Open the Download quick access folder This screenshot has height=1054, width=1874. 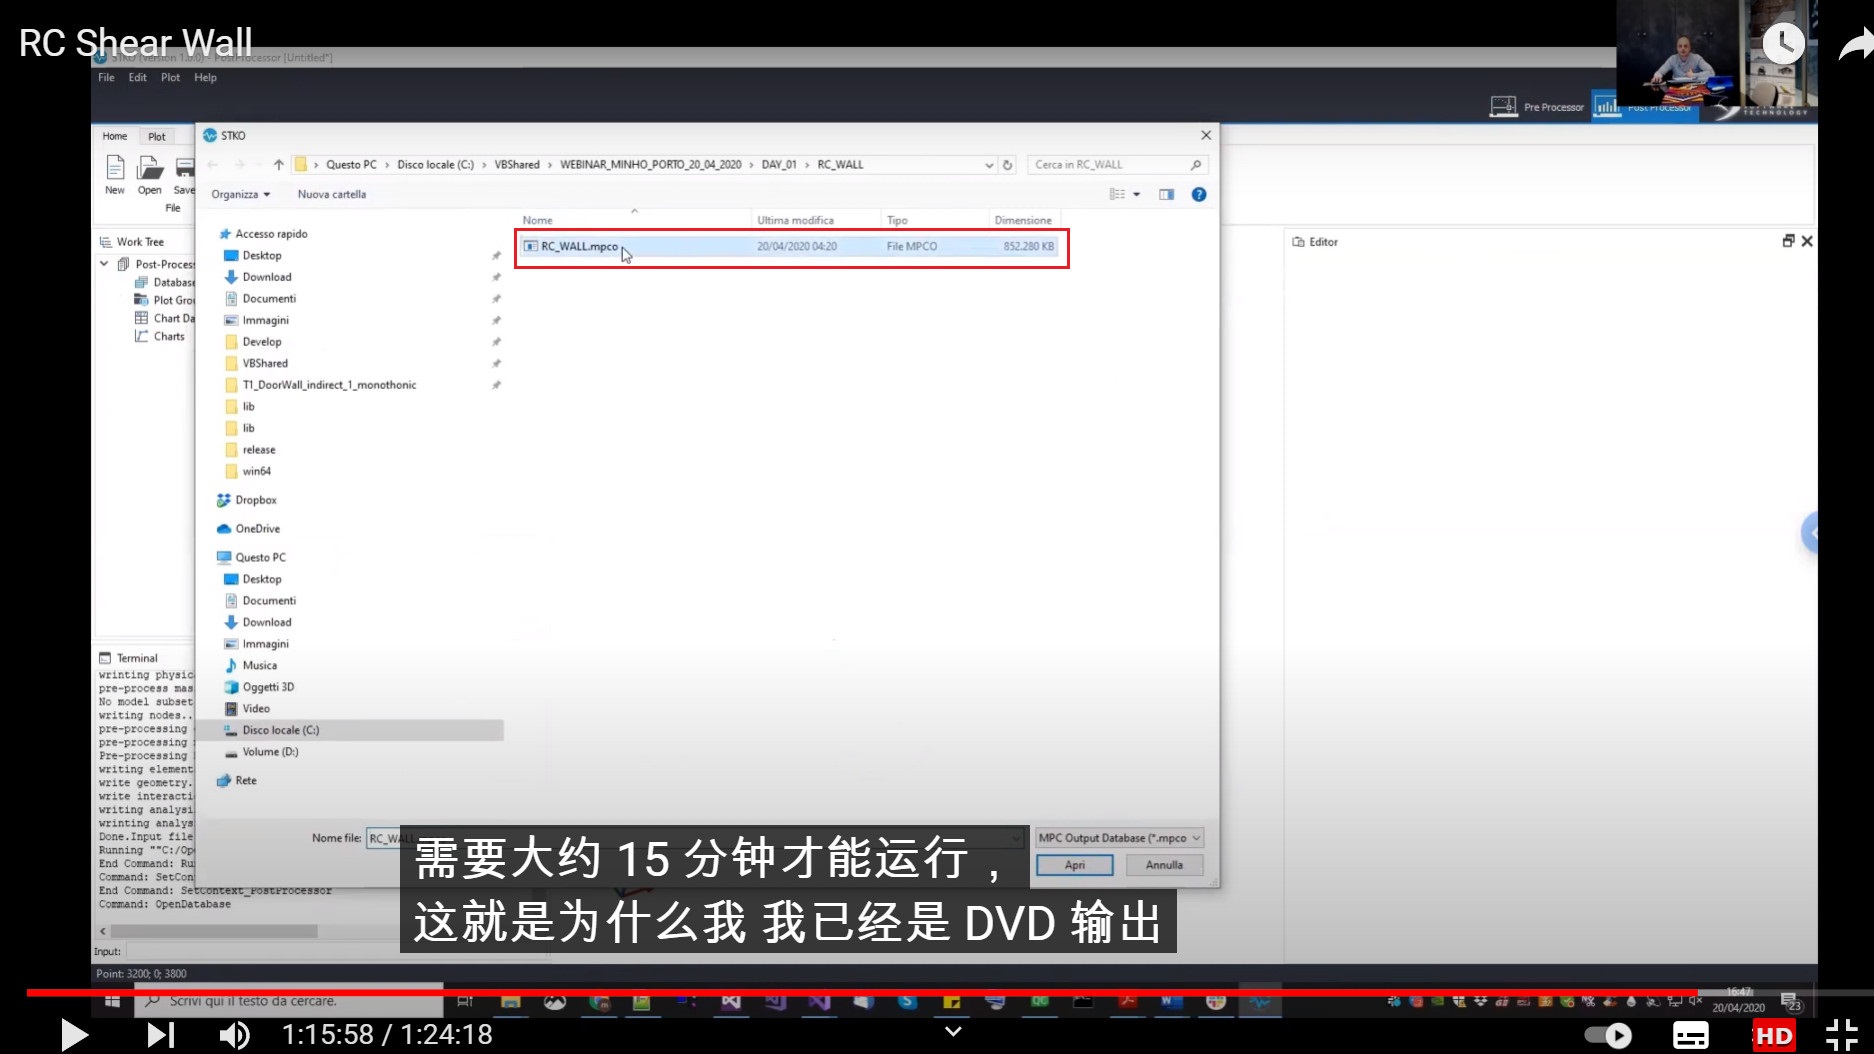coord(266,277)
